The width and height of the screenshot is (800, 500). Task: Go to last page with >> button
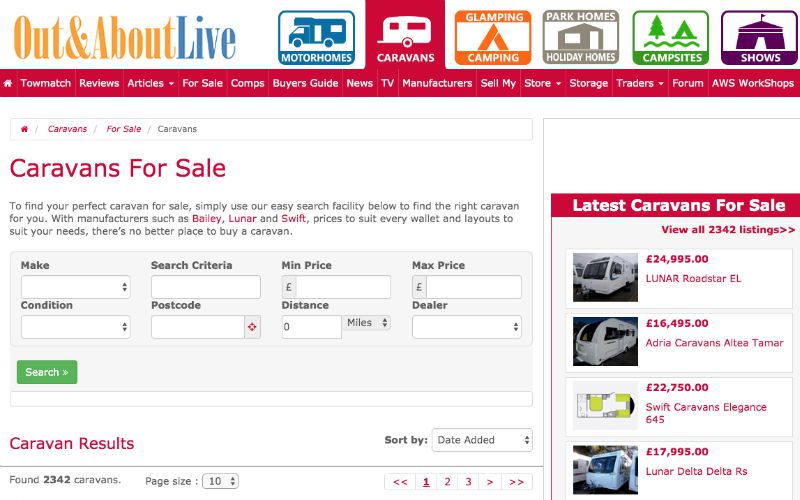pyautogui.click(x=516, y=482)
